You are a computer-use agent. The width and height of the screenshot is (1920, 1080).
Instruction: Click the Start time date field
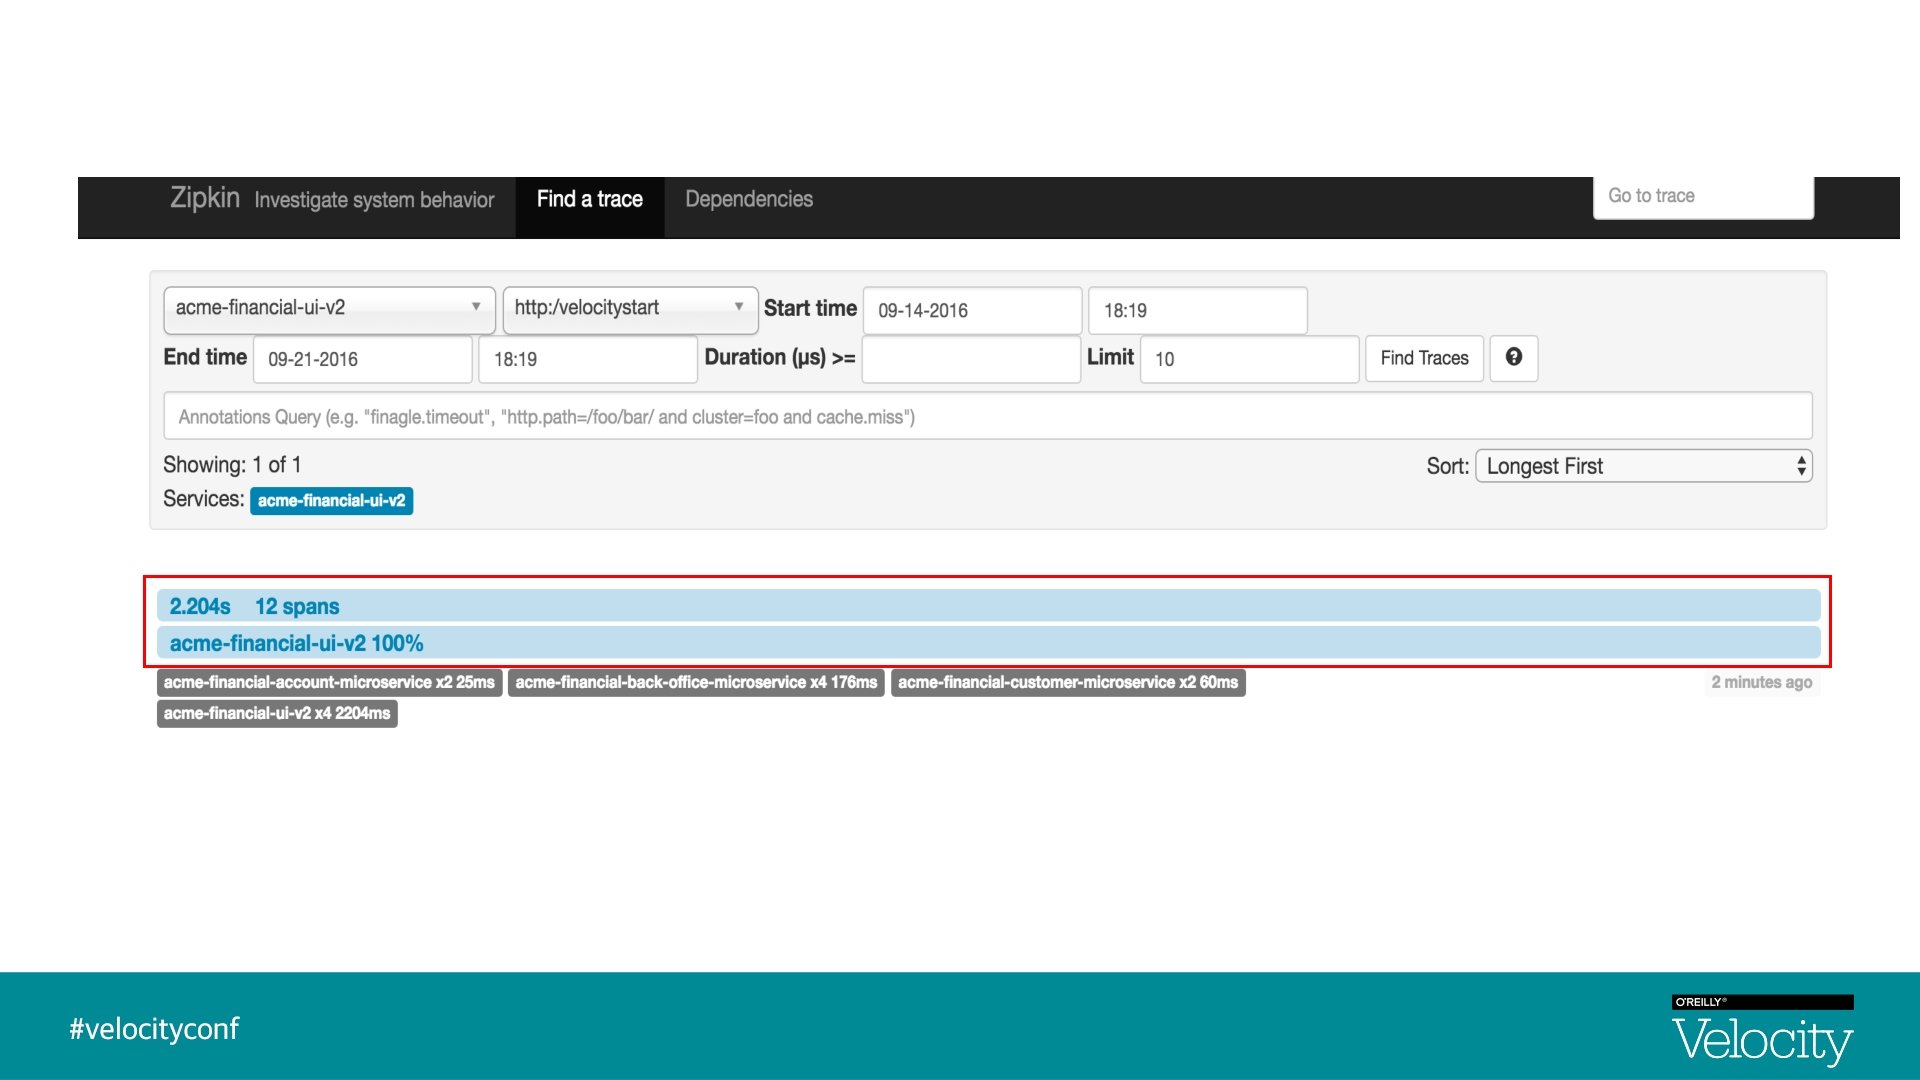(x=971, y=310)
